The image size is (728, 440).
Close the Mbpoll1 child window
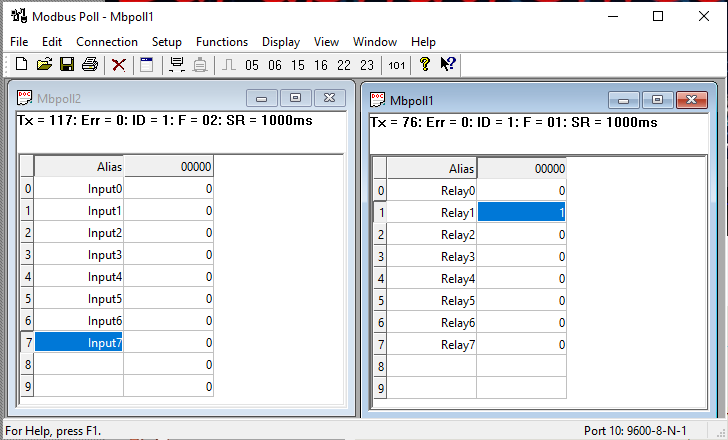tap(692, 100)
